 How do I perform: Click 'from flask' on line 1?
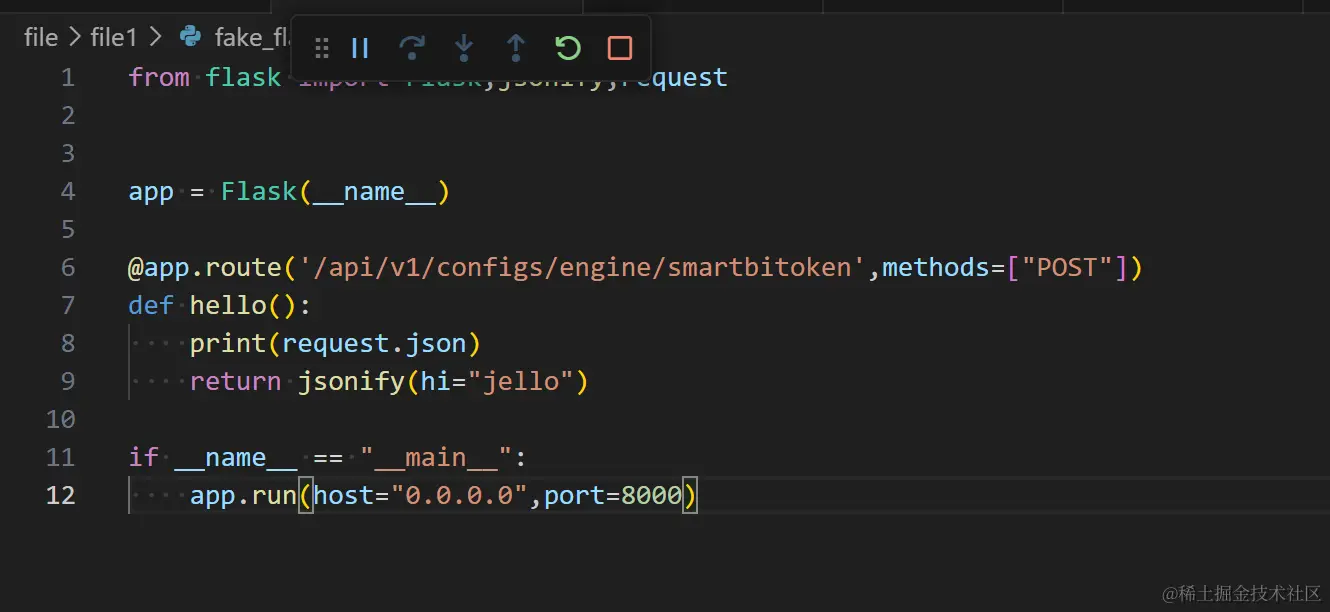click(x=205, y=77)
